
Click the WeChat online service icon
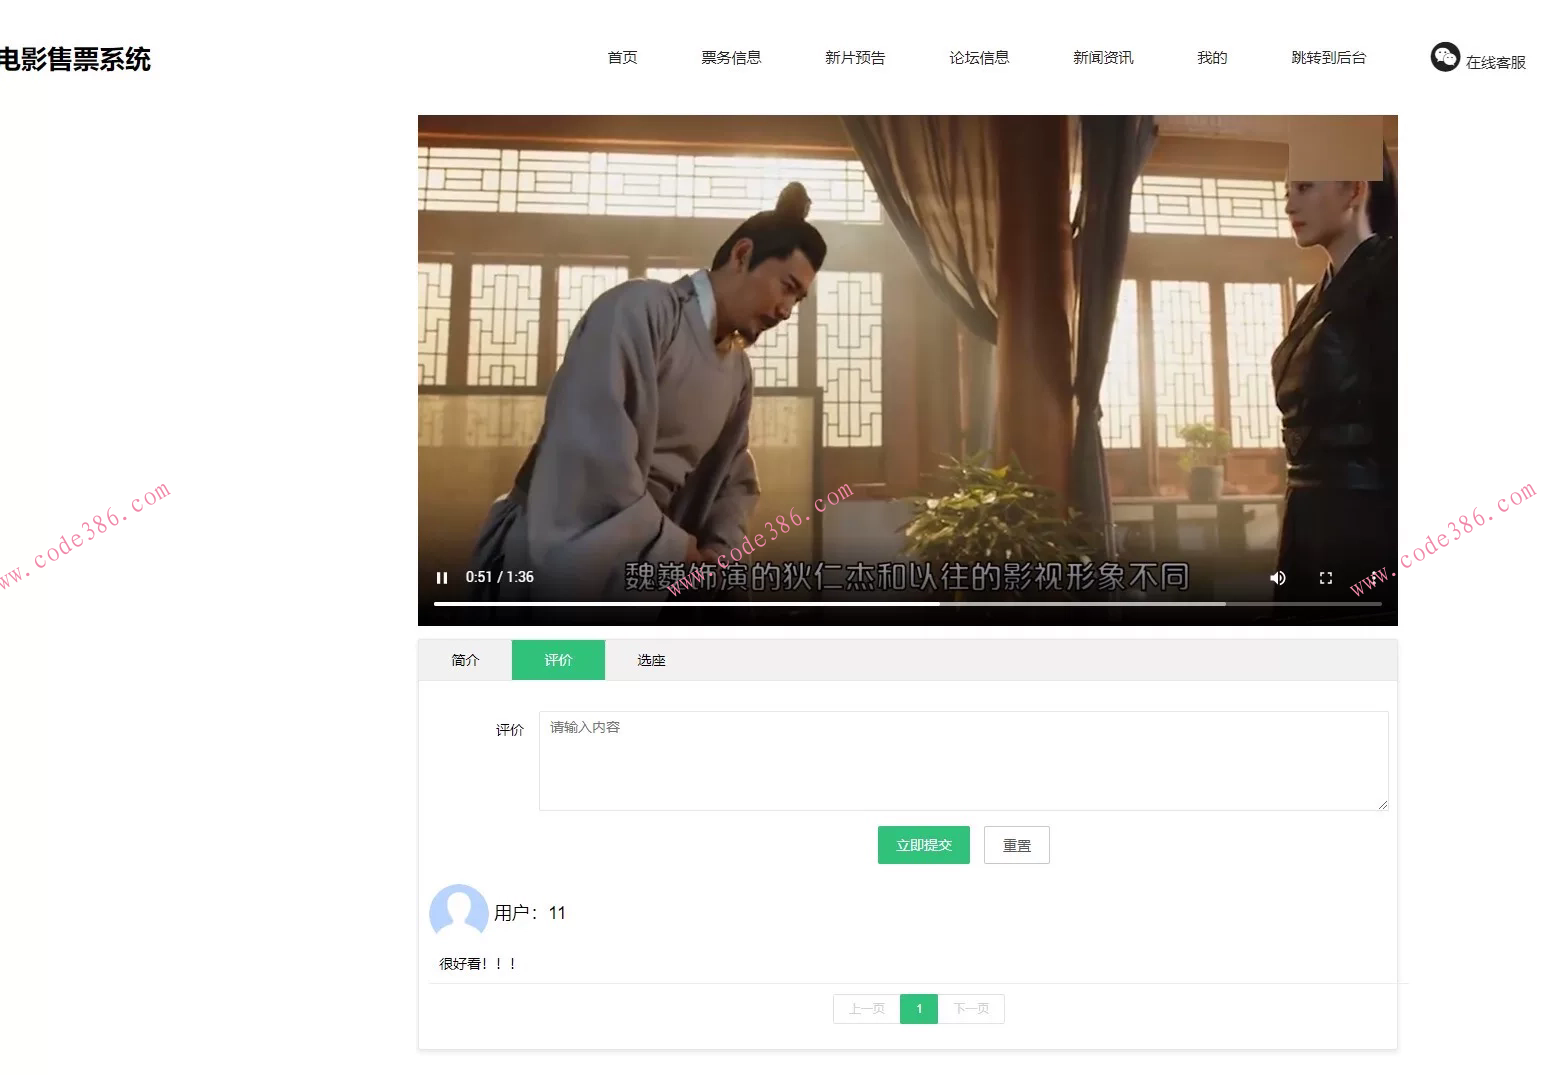[x=1445, y=57]
